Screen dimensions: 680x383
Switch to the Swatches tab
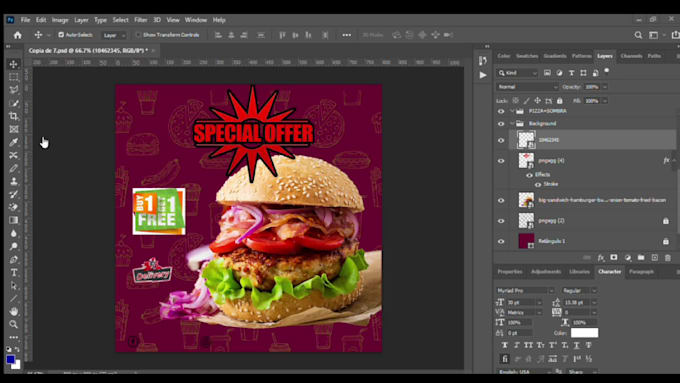[527, 56]
